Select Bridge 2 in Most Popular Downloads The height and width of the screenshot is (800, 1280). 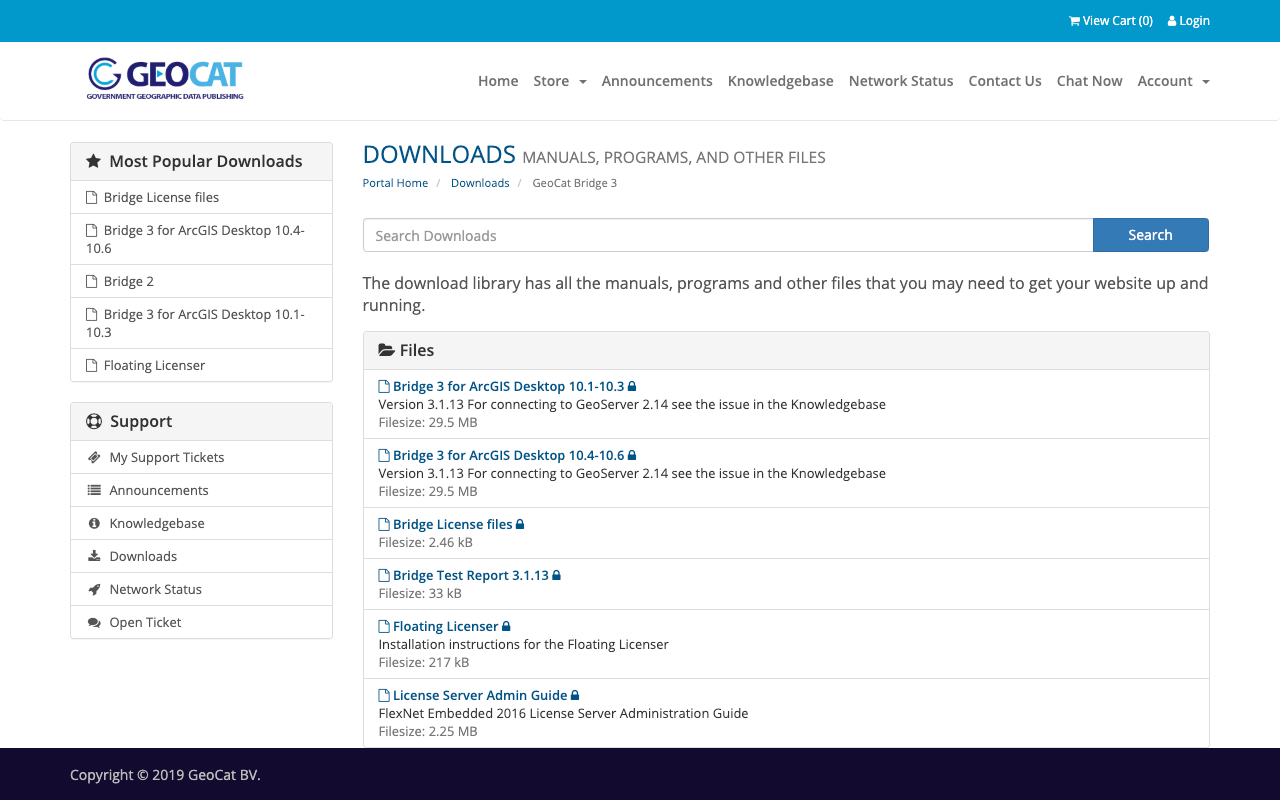pos(201,282)
